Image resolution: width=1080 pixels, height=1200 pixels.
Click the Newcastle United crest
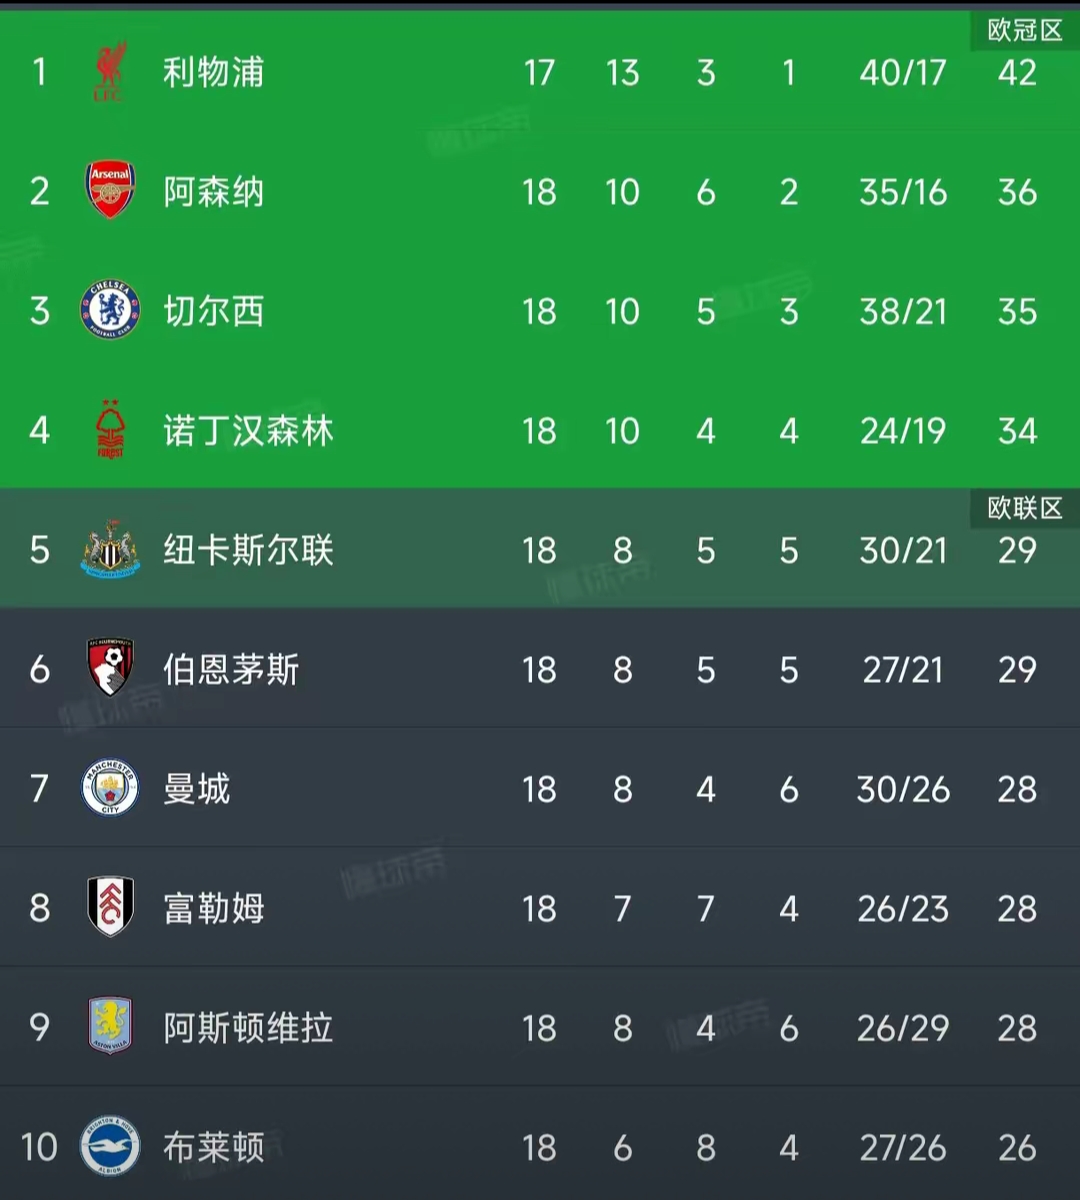pos(110,549)
